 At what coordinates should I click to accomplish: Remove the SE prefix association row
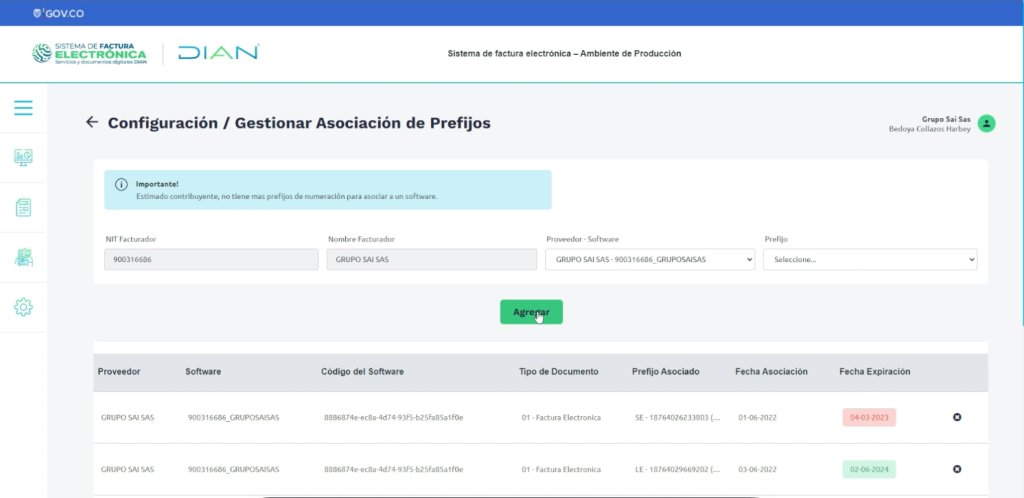957,417
